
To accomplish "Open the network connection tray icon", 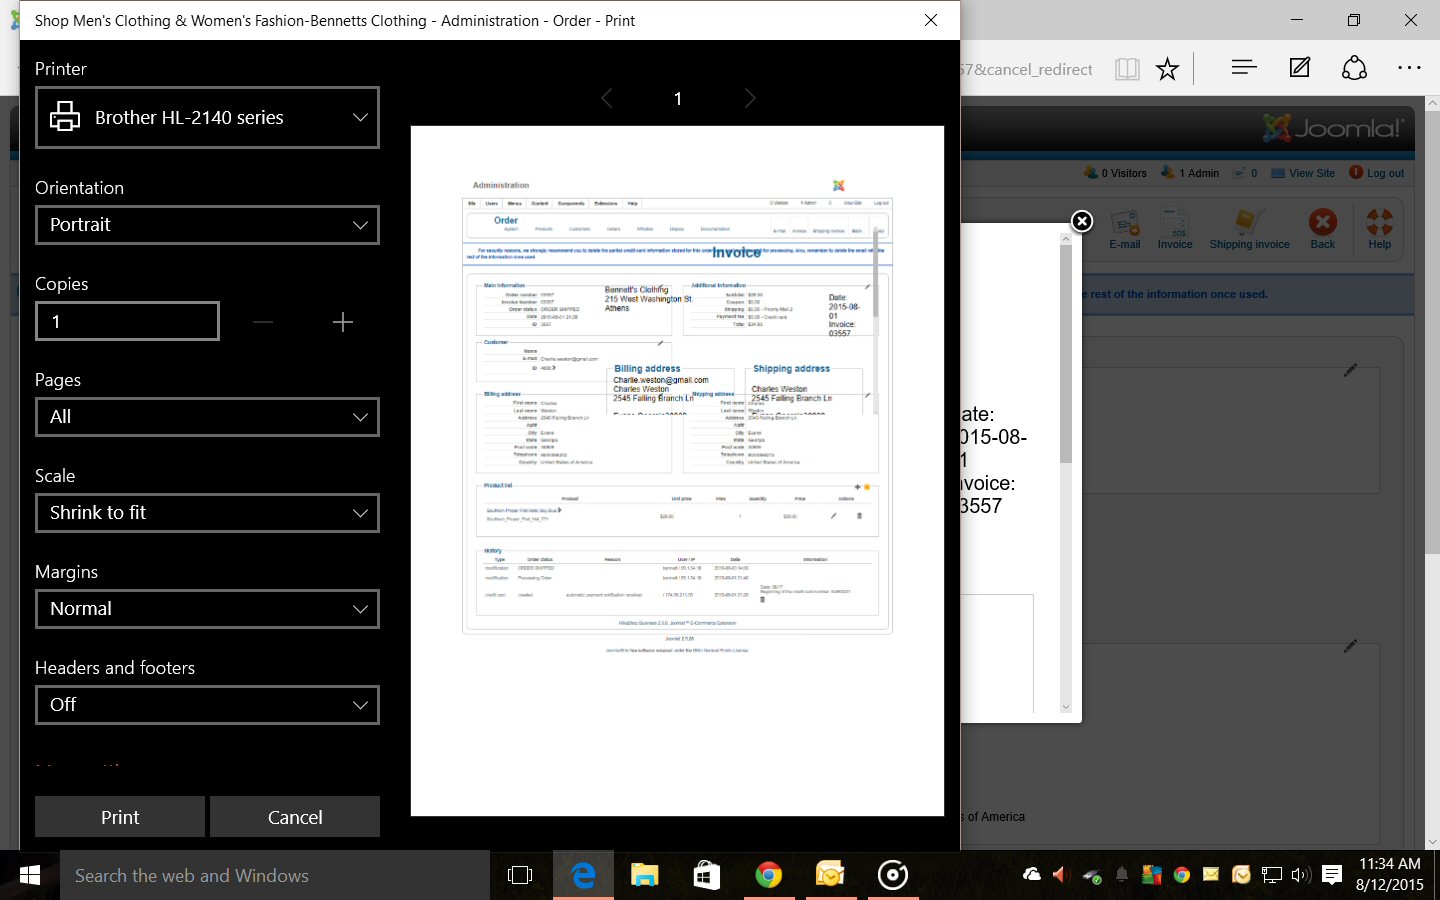I will pos(1271,875).
